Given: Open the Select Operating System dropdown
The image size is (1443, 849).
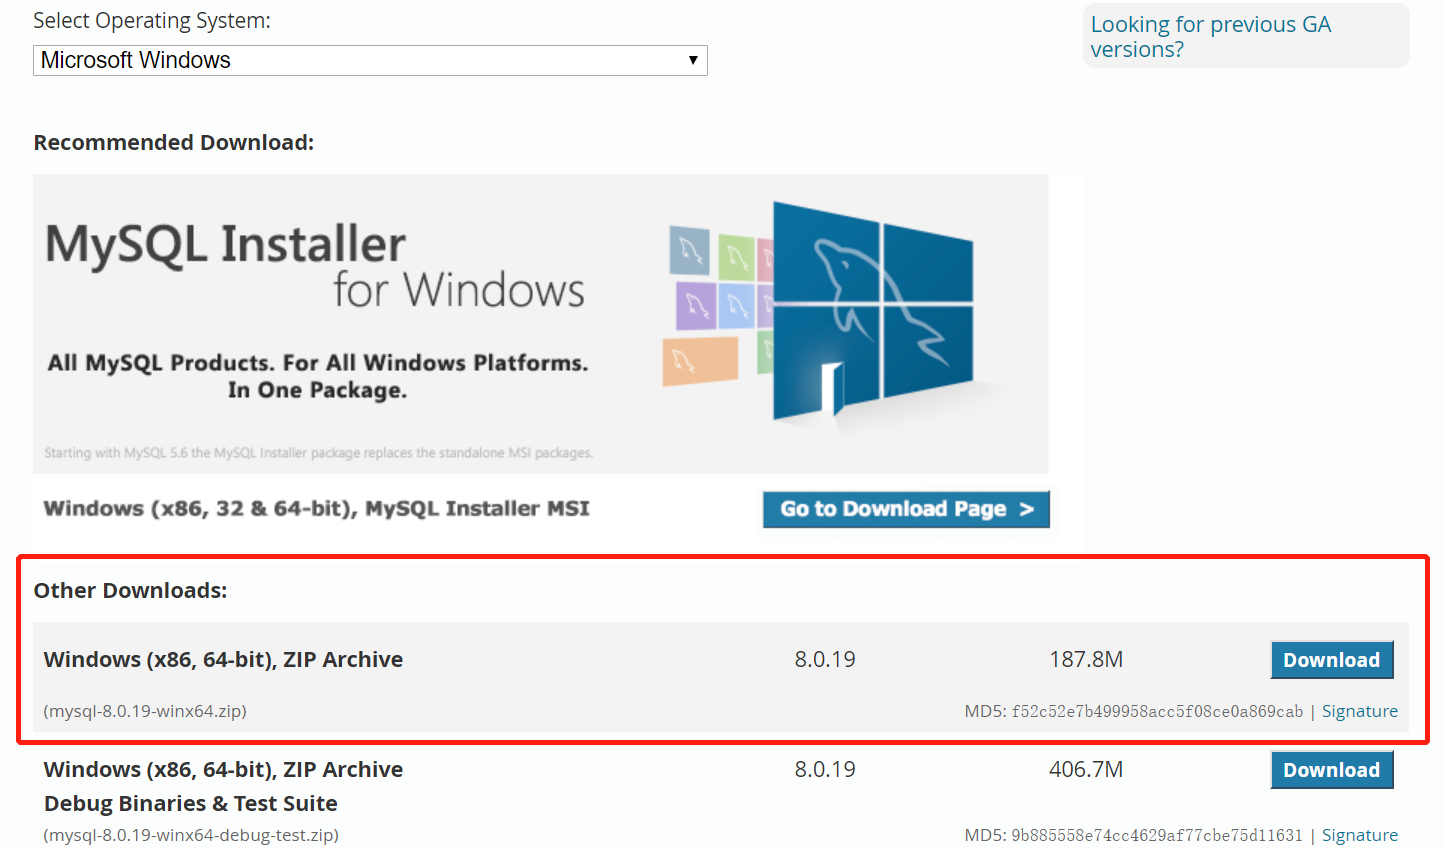Looking at the screenshot, I should pyautogui.click(x=369, y=60).
